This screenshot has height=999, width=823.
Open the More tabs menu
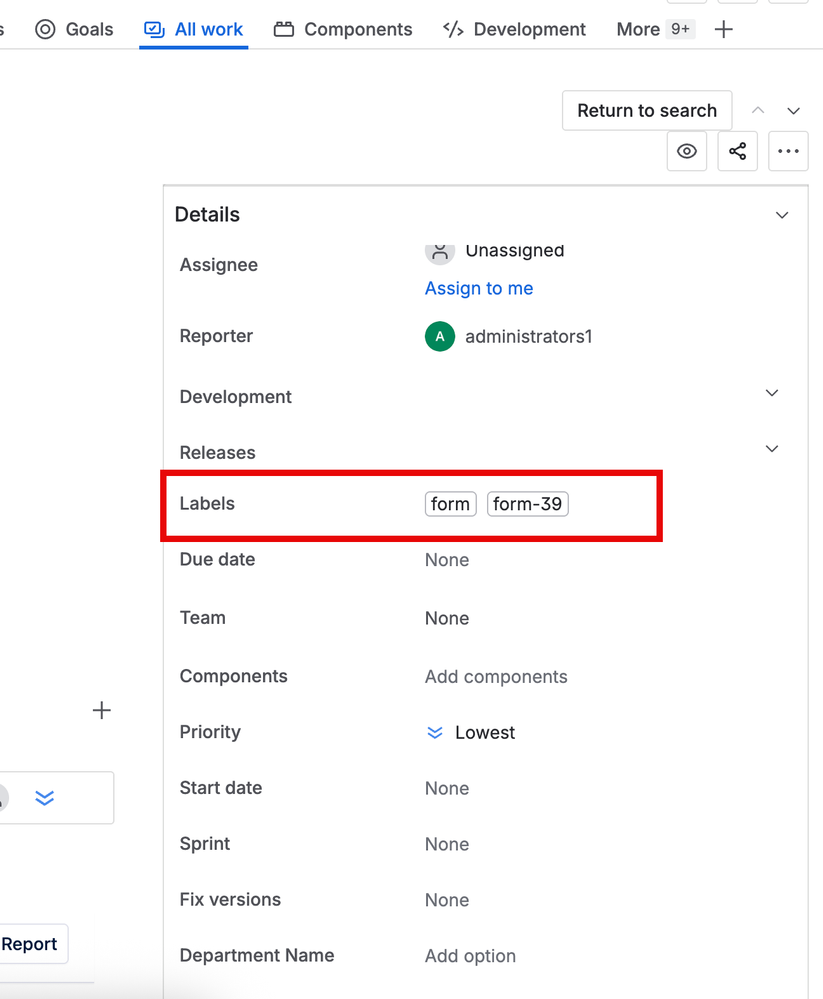click(655, 29)
